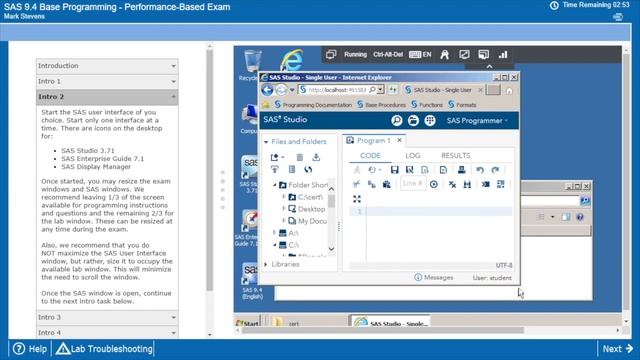
Task: Click the Properties icon in Files and Folders
Action: [292, 170]
